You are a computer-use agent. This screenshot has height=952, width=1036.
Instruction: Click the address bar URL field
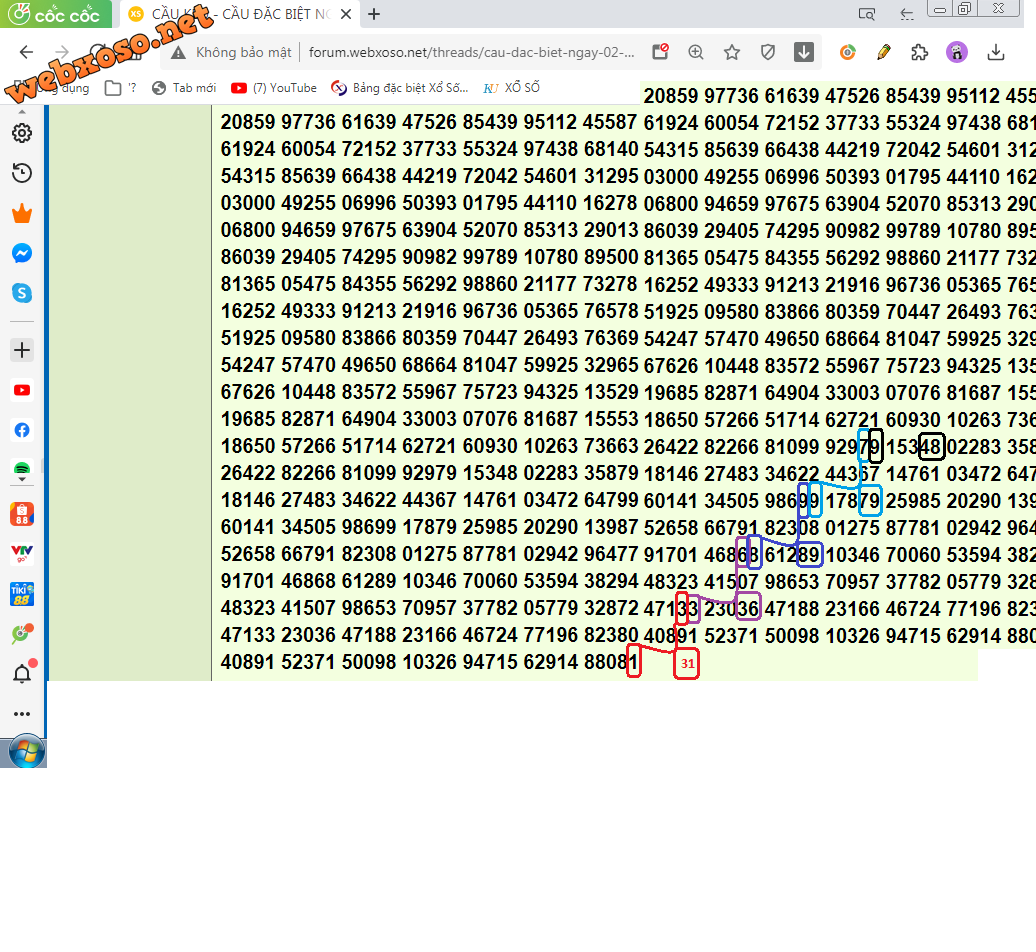click(470, 52)
